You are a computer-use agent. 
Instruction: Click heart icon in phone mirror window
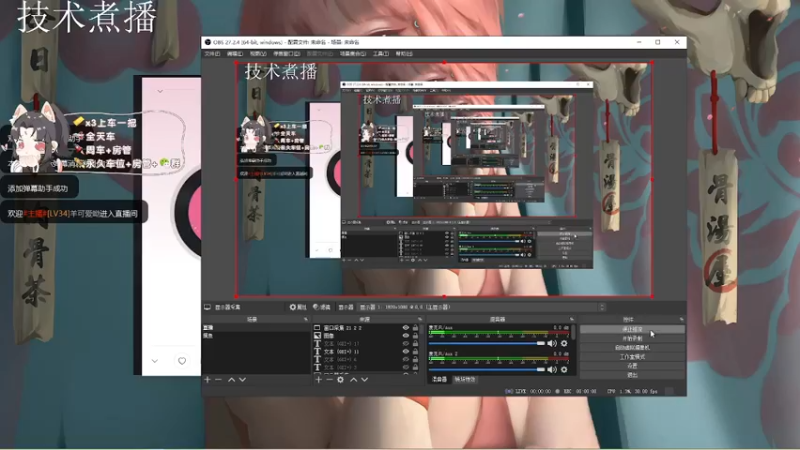pyautogui.click(x=182, y=361)
